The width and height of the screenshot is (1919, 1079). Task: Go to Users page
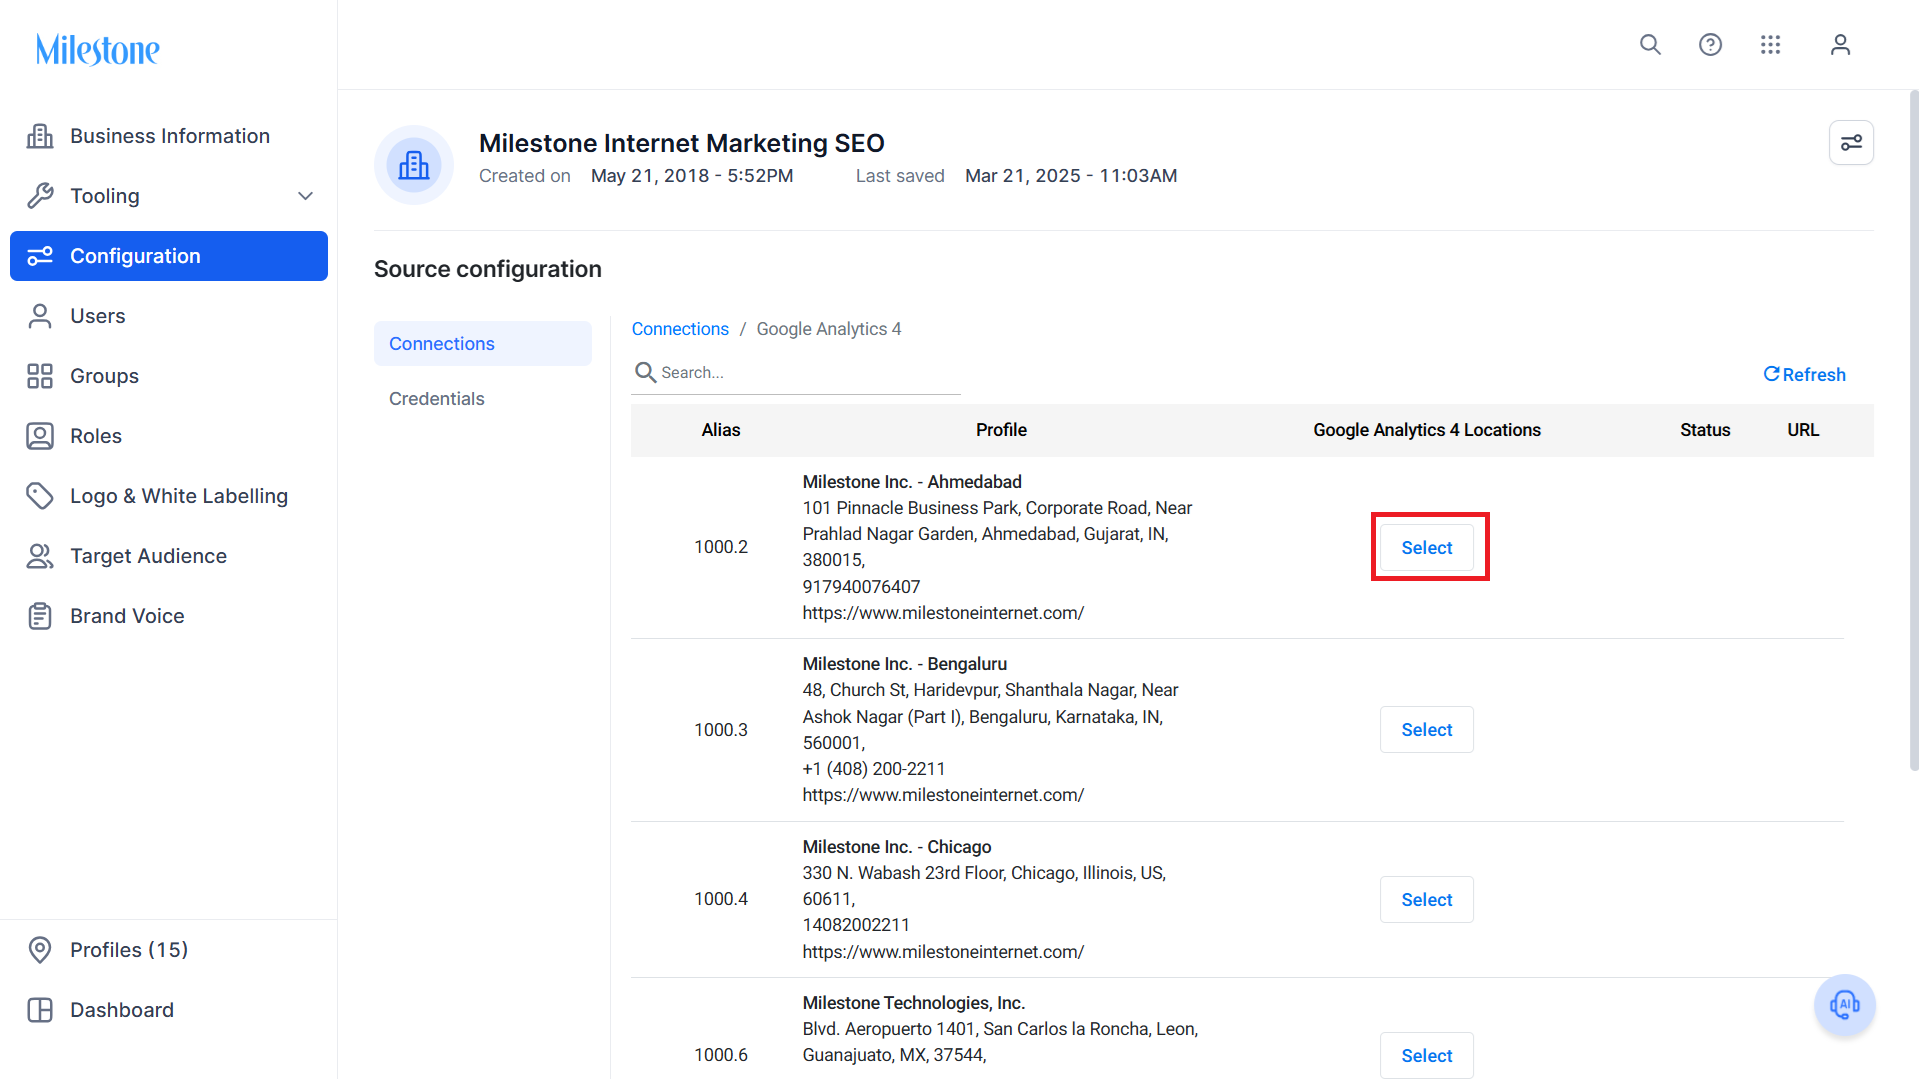pos(168,316)
